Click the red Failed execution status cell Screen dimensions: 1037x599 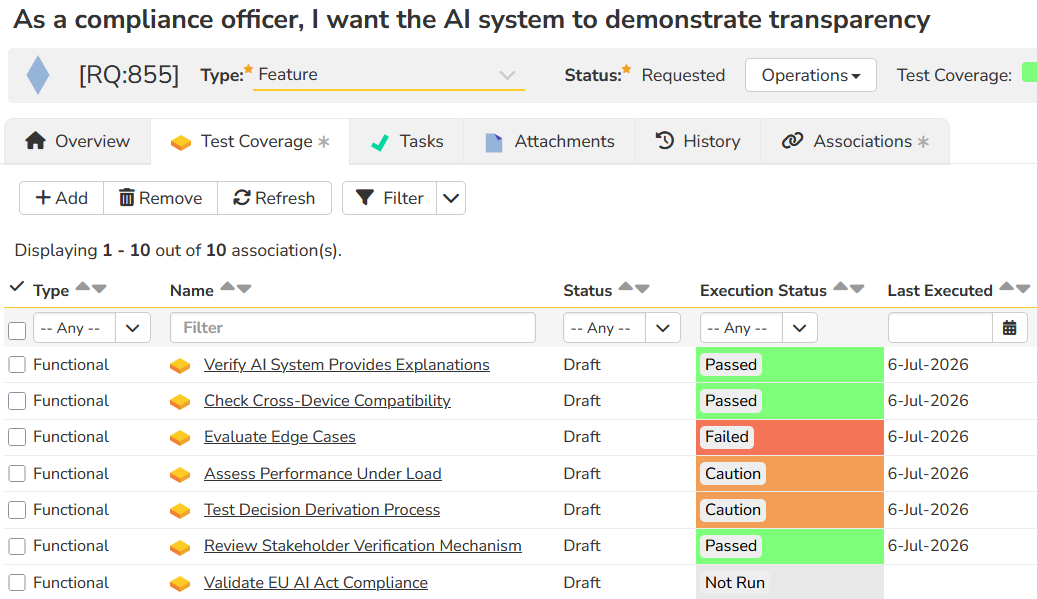click(x=790, y=437)
